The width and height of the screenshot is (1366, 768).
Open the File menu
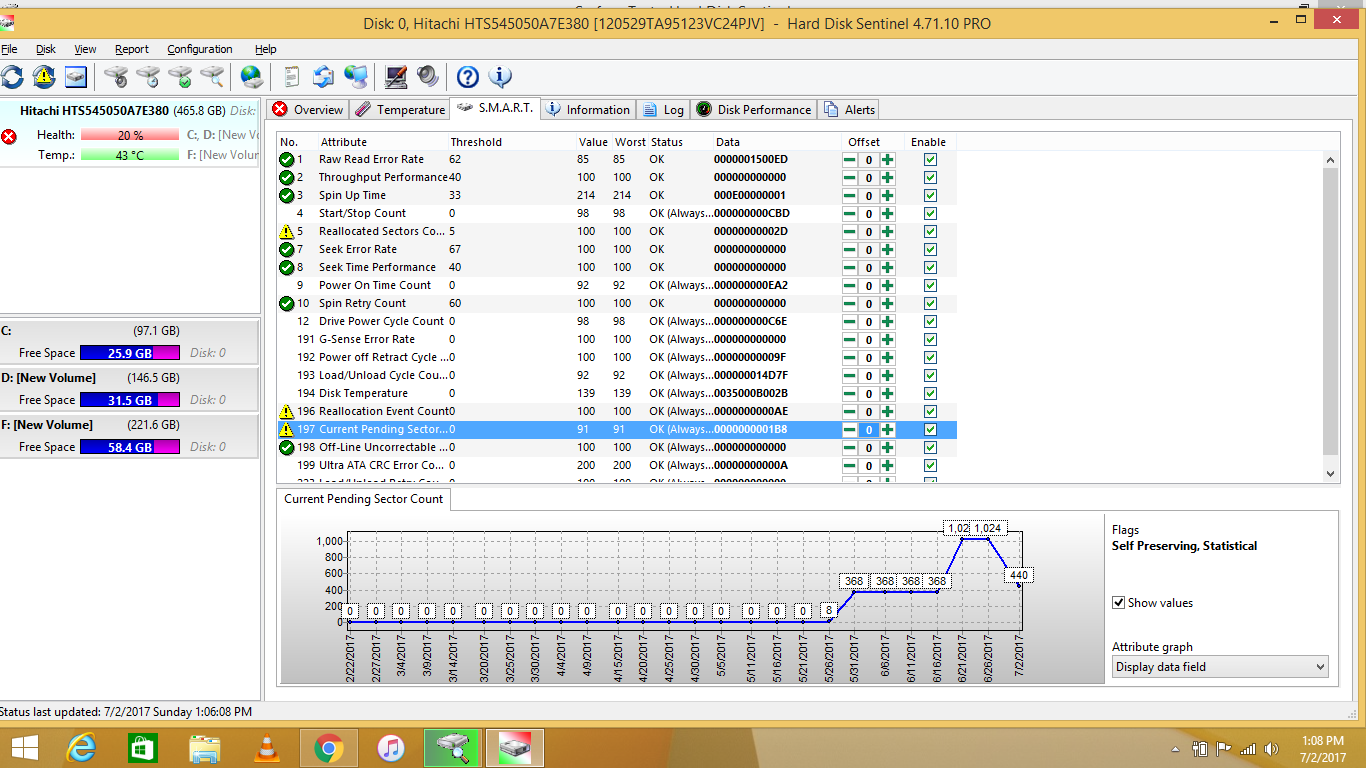click(9, 49)
